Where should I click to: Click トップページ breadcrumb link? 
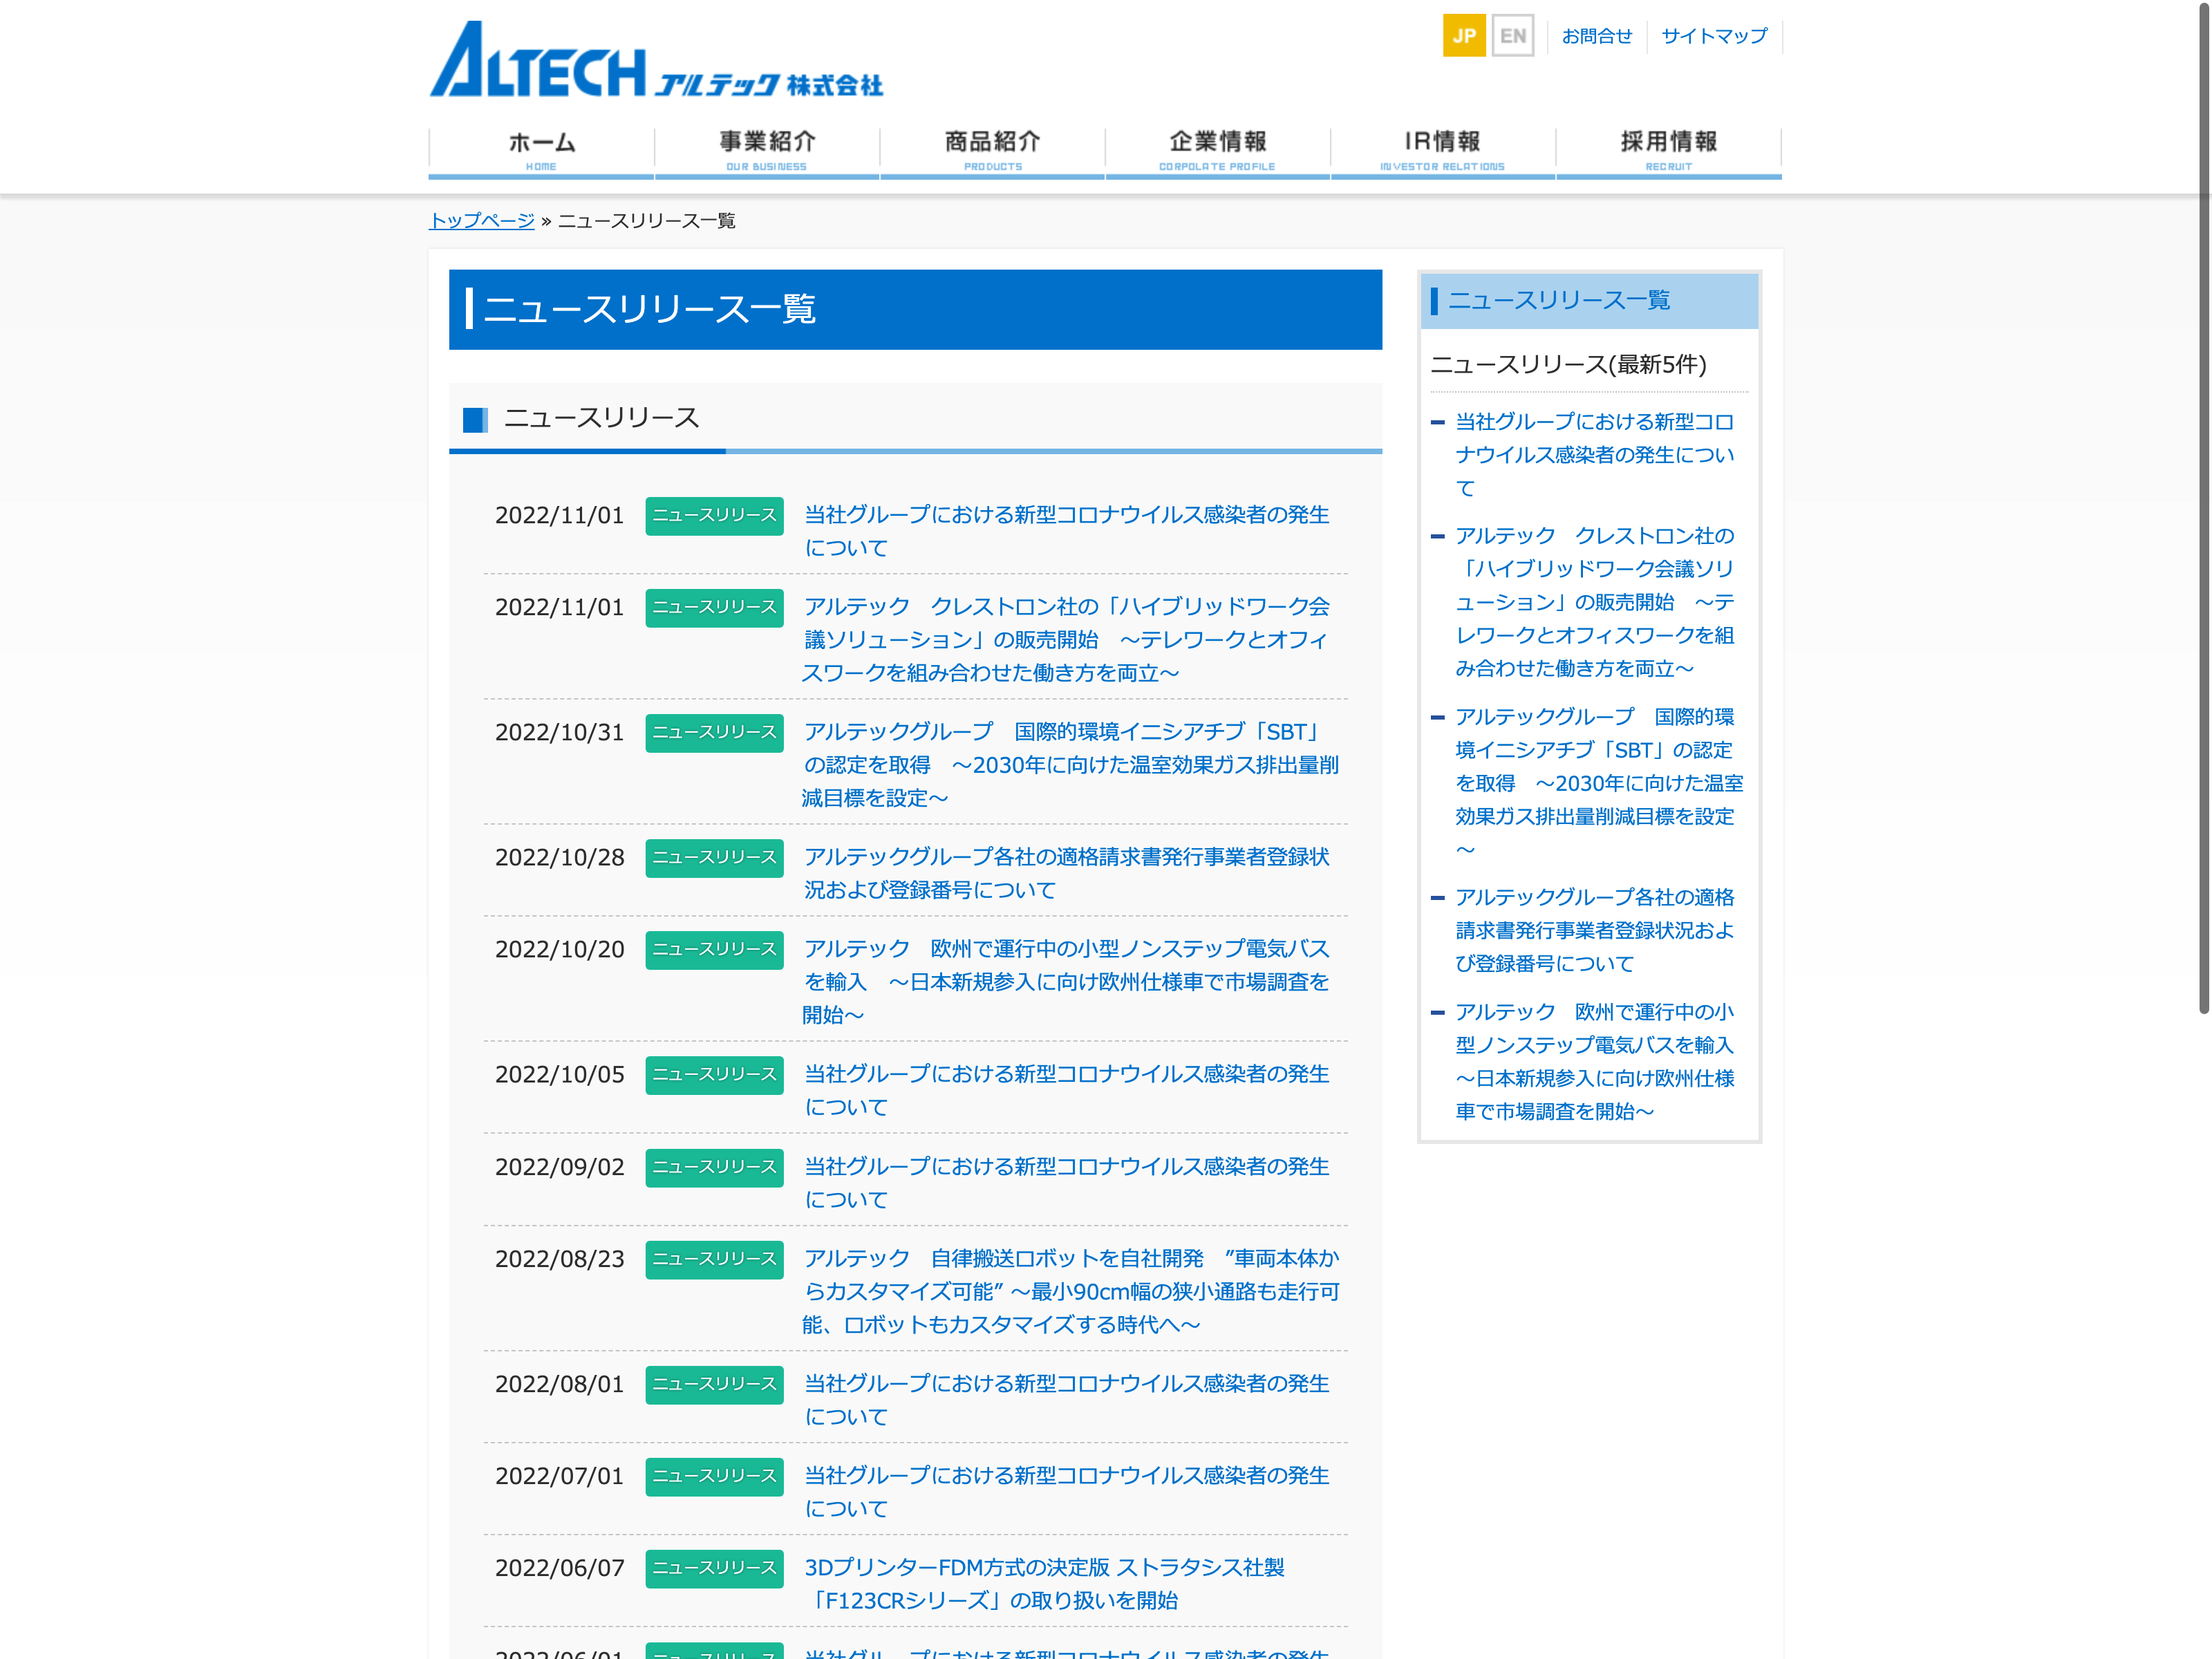pyautogui.click(x=481, y=220)
